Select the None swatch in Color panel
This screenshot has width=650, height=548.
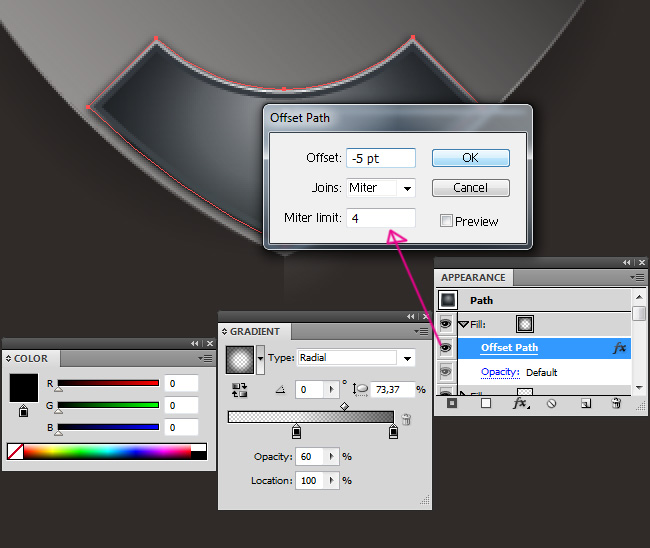(15, 451)
